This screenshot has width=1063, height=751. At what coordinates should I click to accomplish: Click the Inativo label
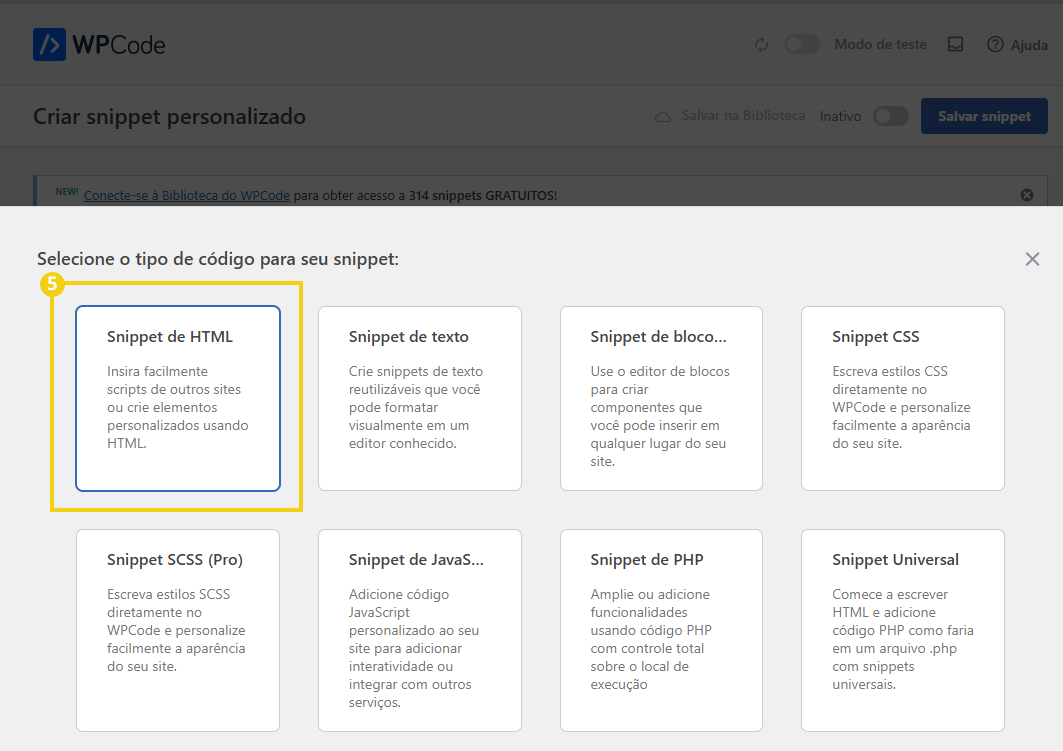(x=840, y=117)
